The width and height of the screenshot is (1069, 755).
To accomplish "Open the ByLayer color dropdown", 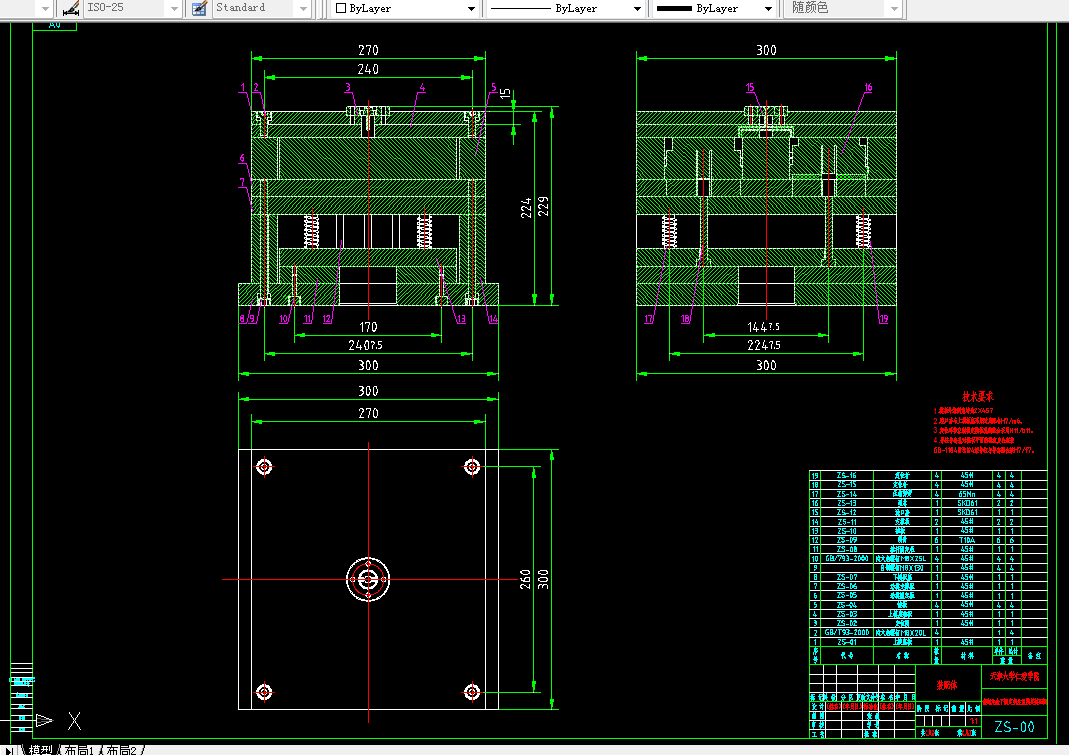I will pyautogui.click(x=471, y=8).
